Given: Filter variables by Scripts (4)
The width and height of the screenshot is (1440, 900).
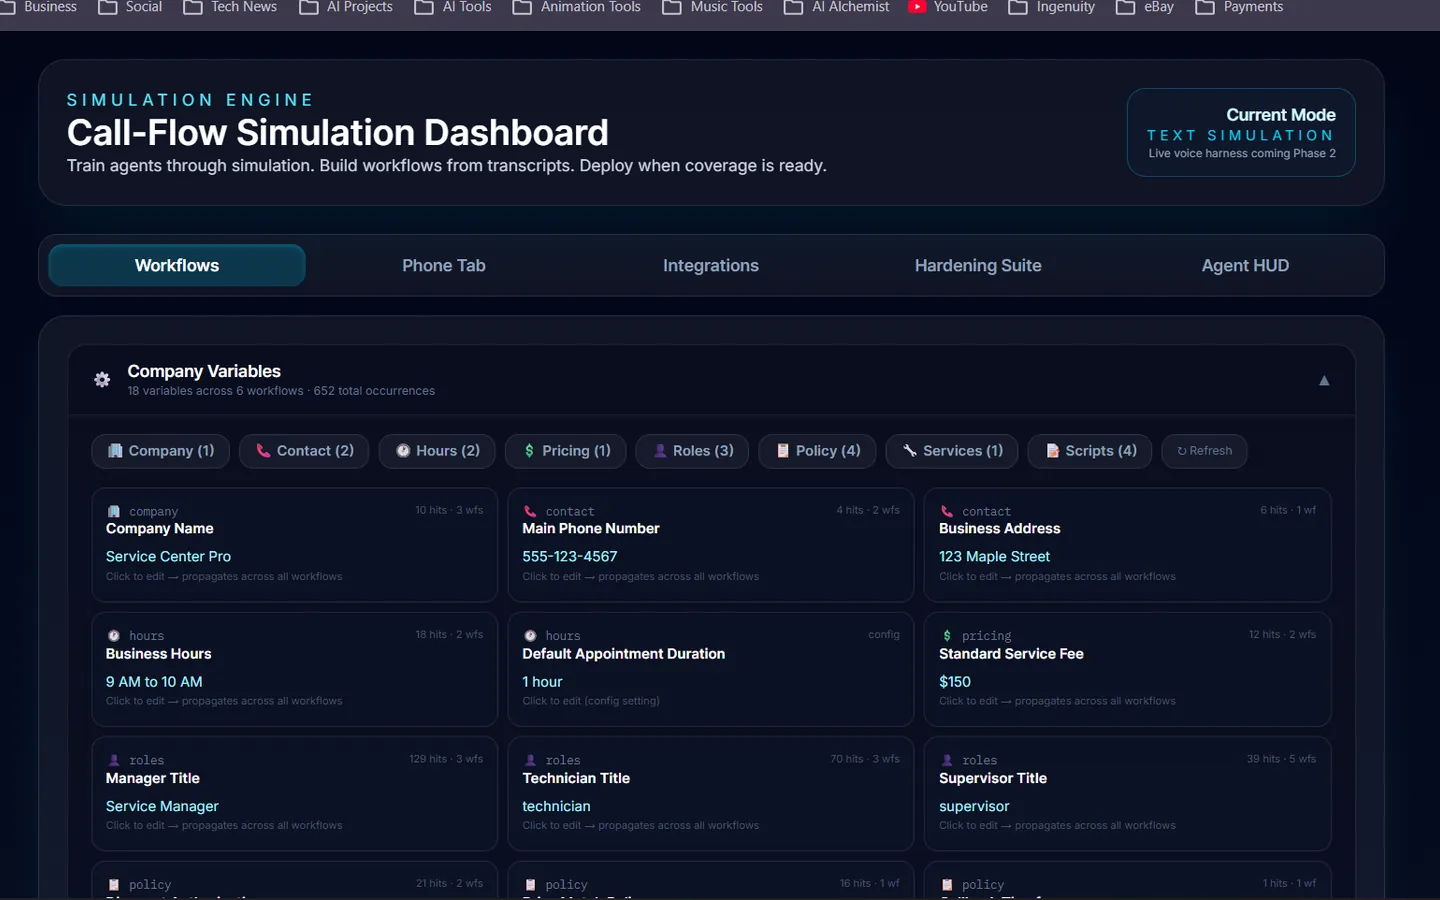Looking at the screenshot, I should pos(1090,451).
